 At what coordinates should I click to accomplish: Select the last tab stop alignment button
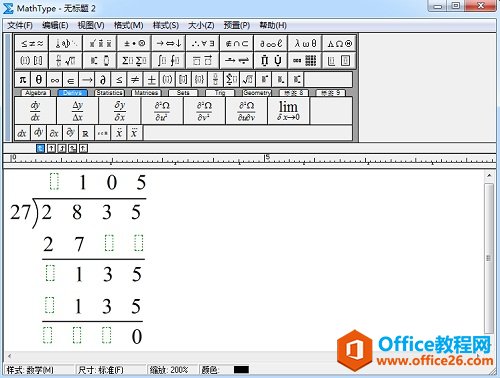pos(83,148)
